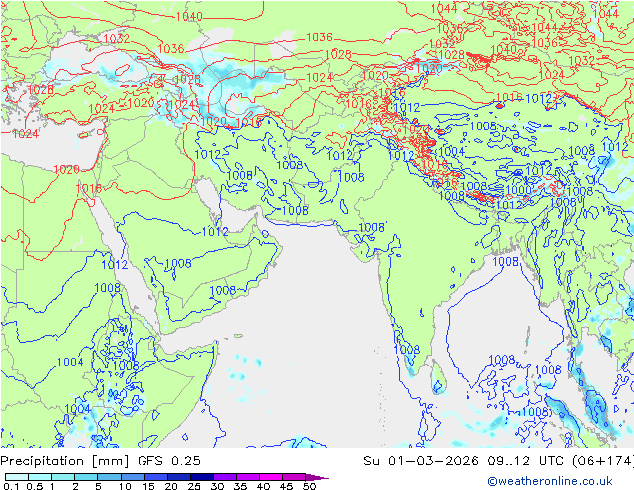Click the blue '1000' isobar label

[x=518, y=190]
